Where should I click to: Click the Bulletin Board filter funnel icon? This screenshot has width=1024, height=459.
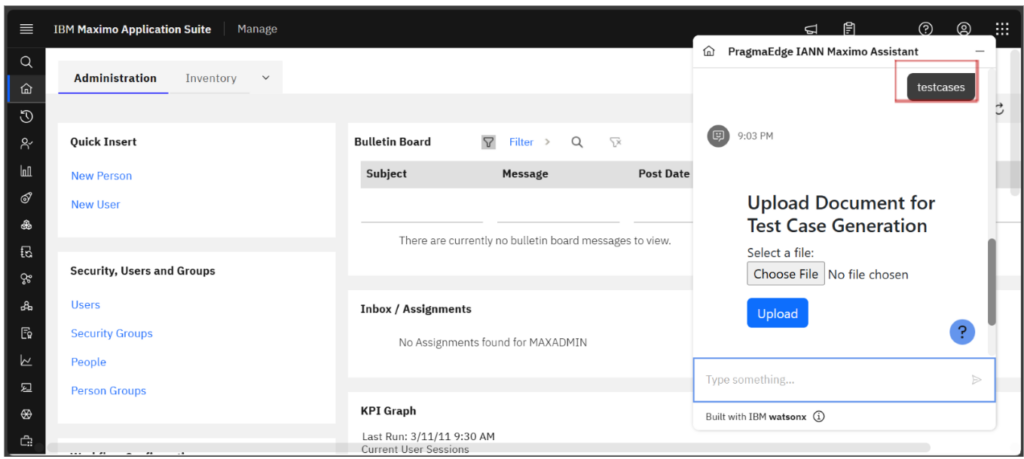[488, 142]
